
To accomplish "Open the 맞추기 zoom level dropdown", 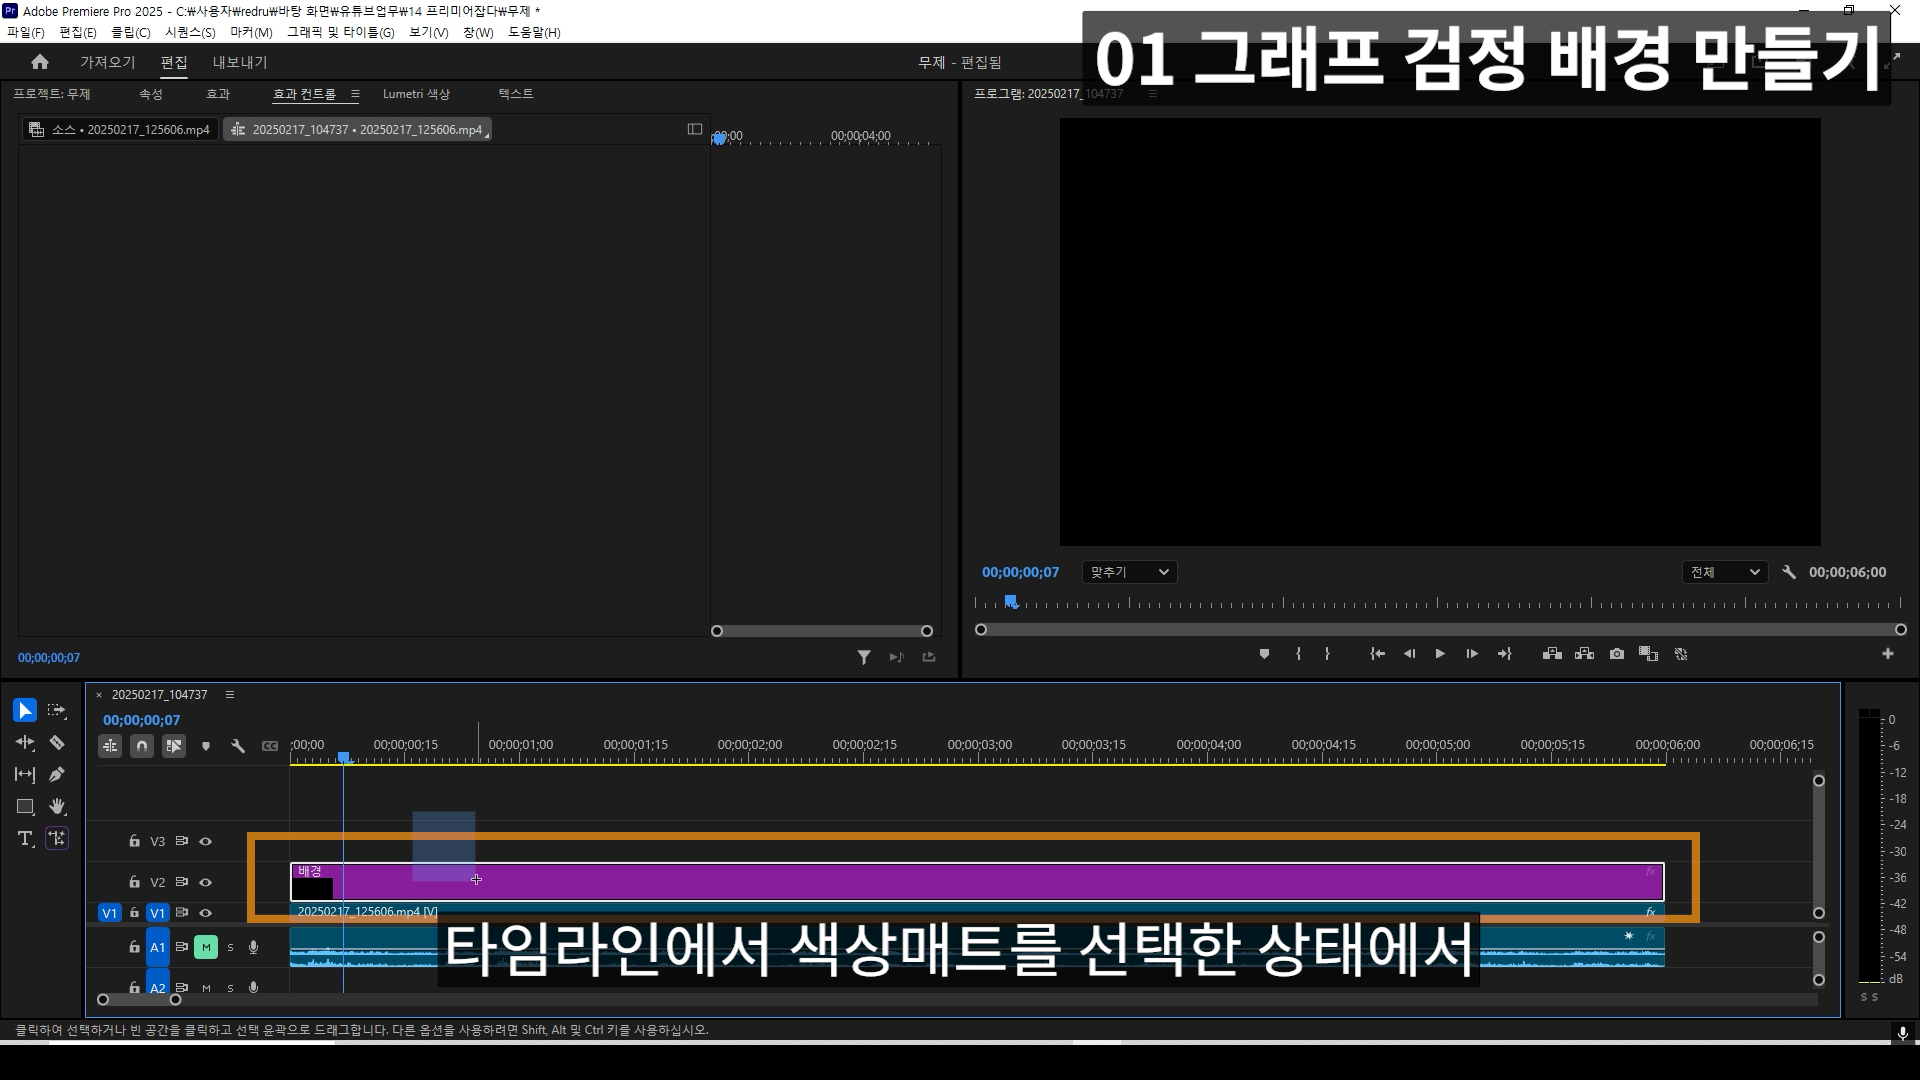I will (x=1128, y=572).
